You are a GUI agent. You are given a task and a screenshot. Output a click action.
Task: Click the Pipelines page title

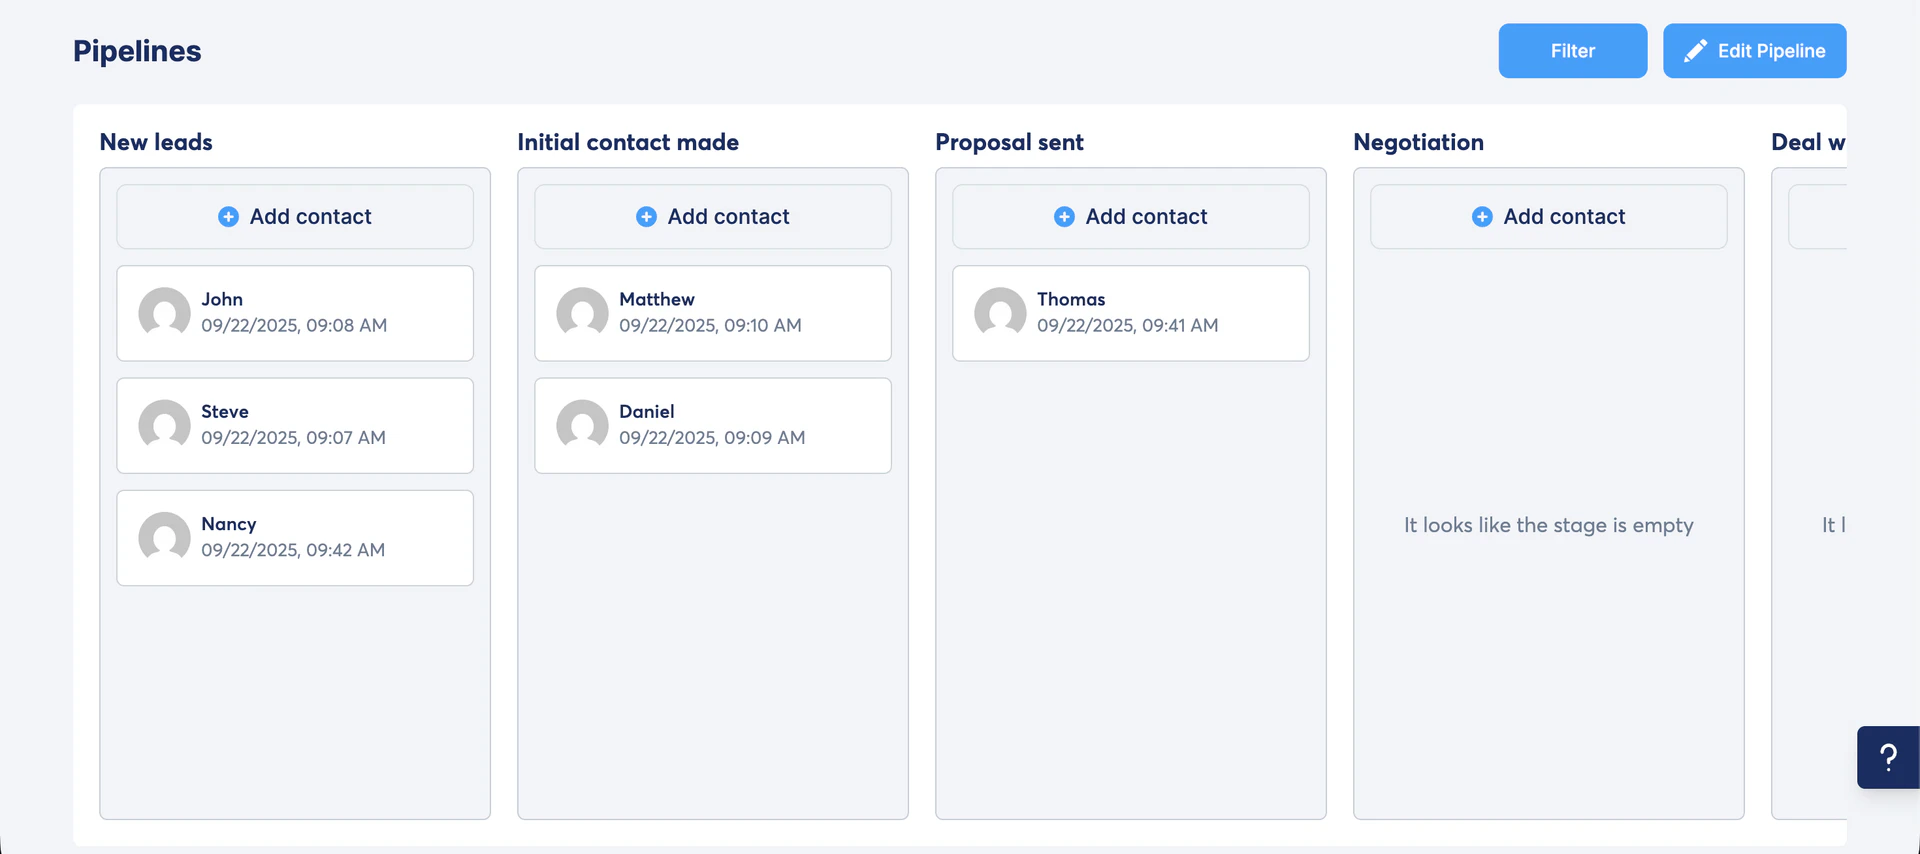tap(136, 50)
